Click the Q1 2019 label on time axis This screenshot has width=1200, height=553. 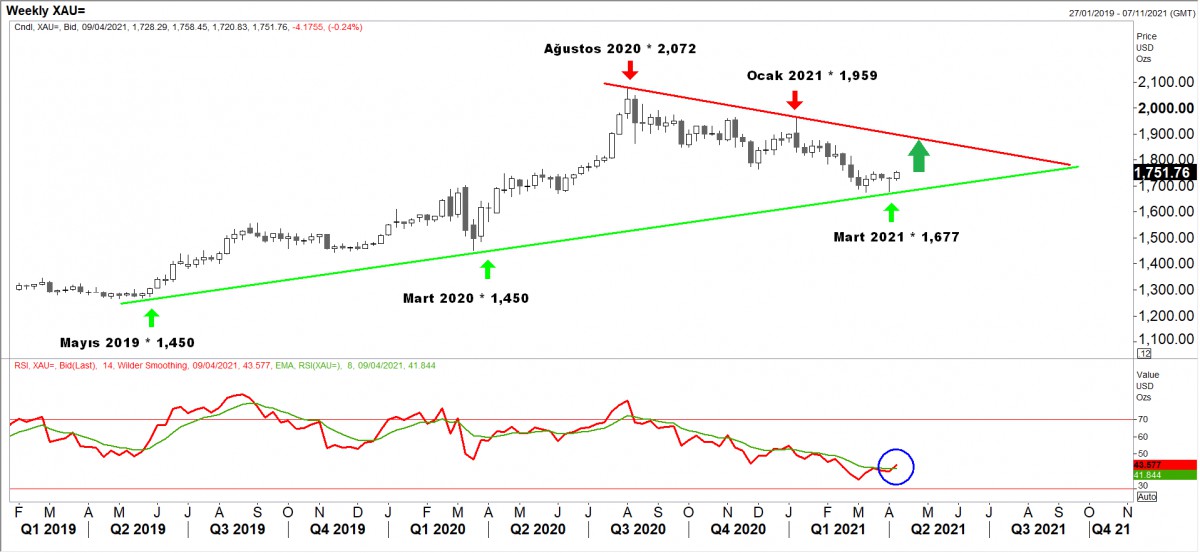coord(50,527)
